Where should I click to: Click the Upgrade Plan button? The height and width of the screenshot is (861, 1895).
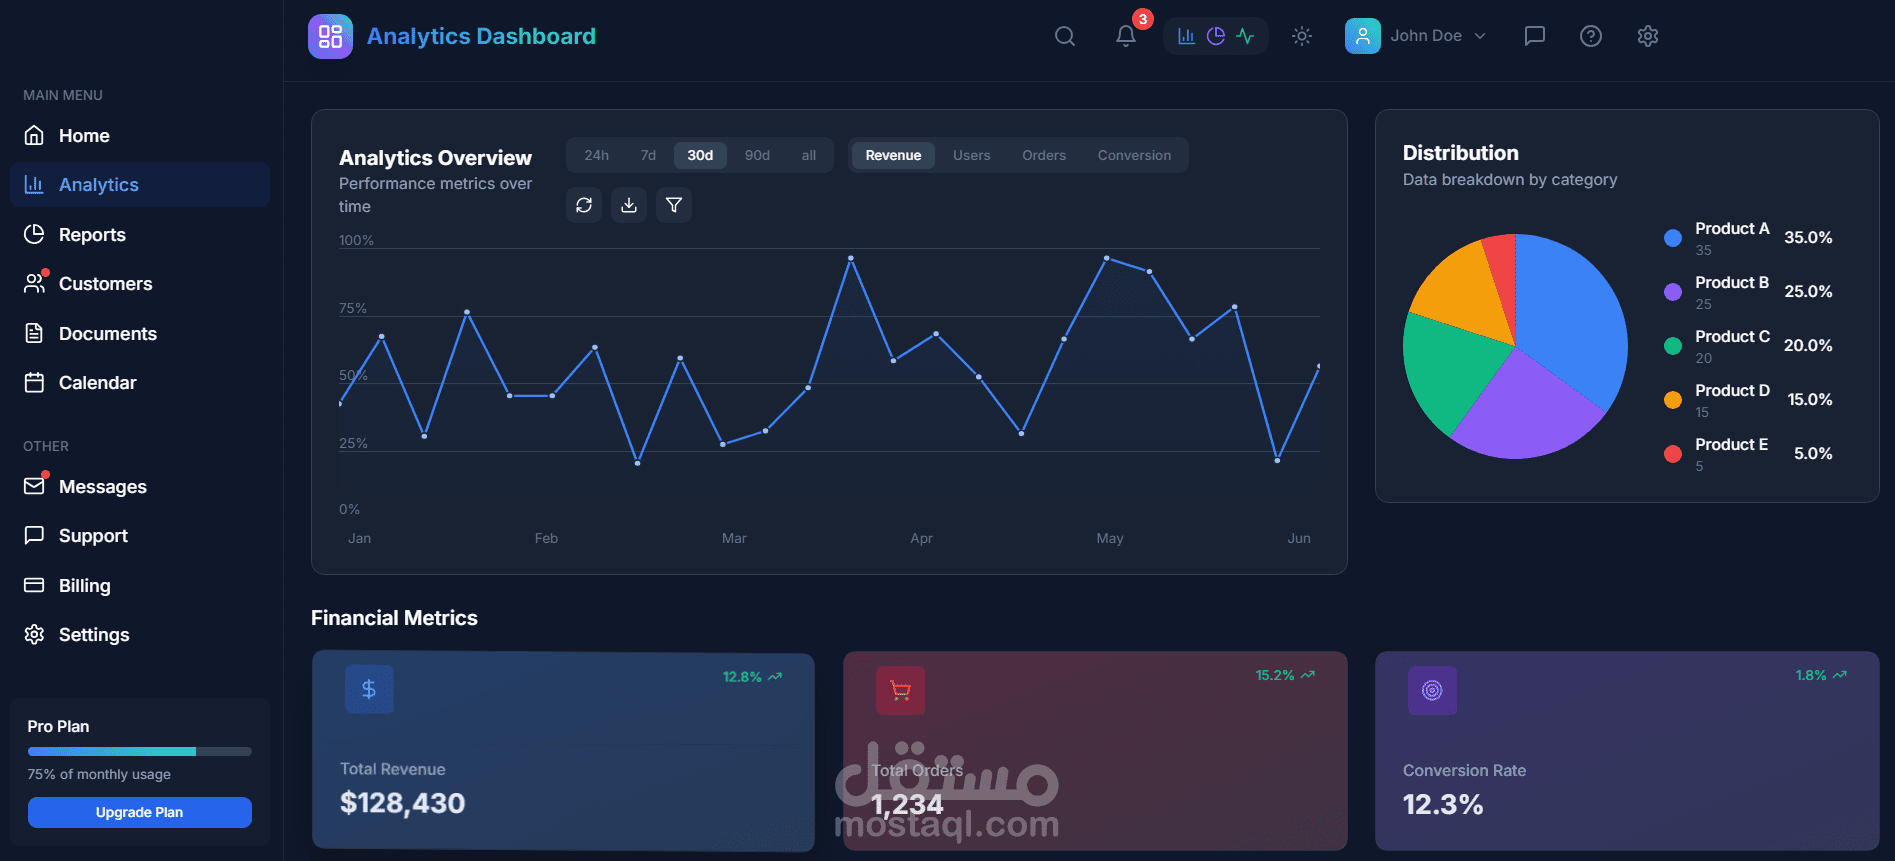coord(140,812)
